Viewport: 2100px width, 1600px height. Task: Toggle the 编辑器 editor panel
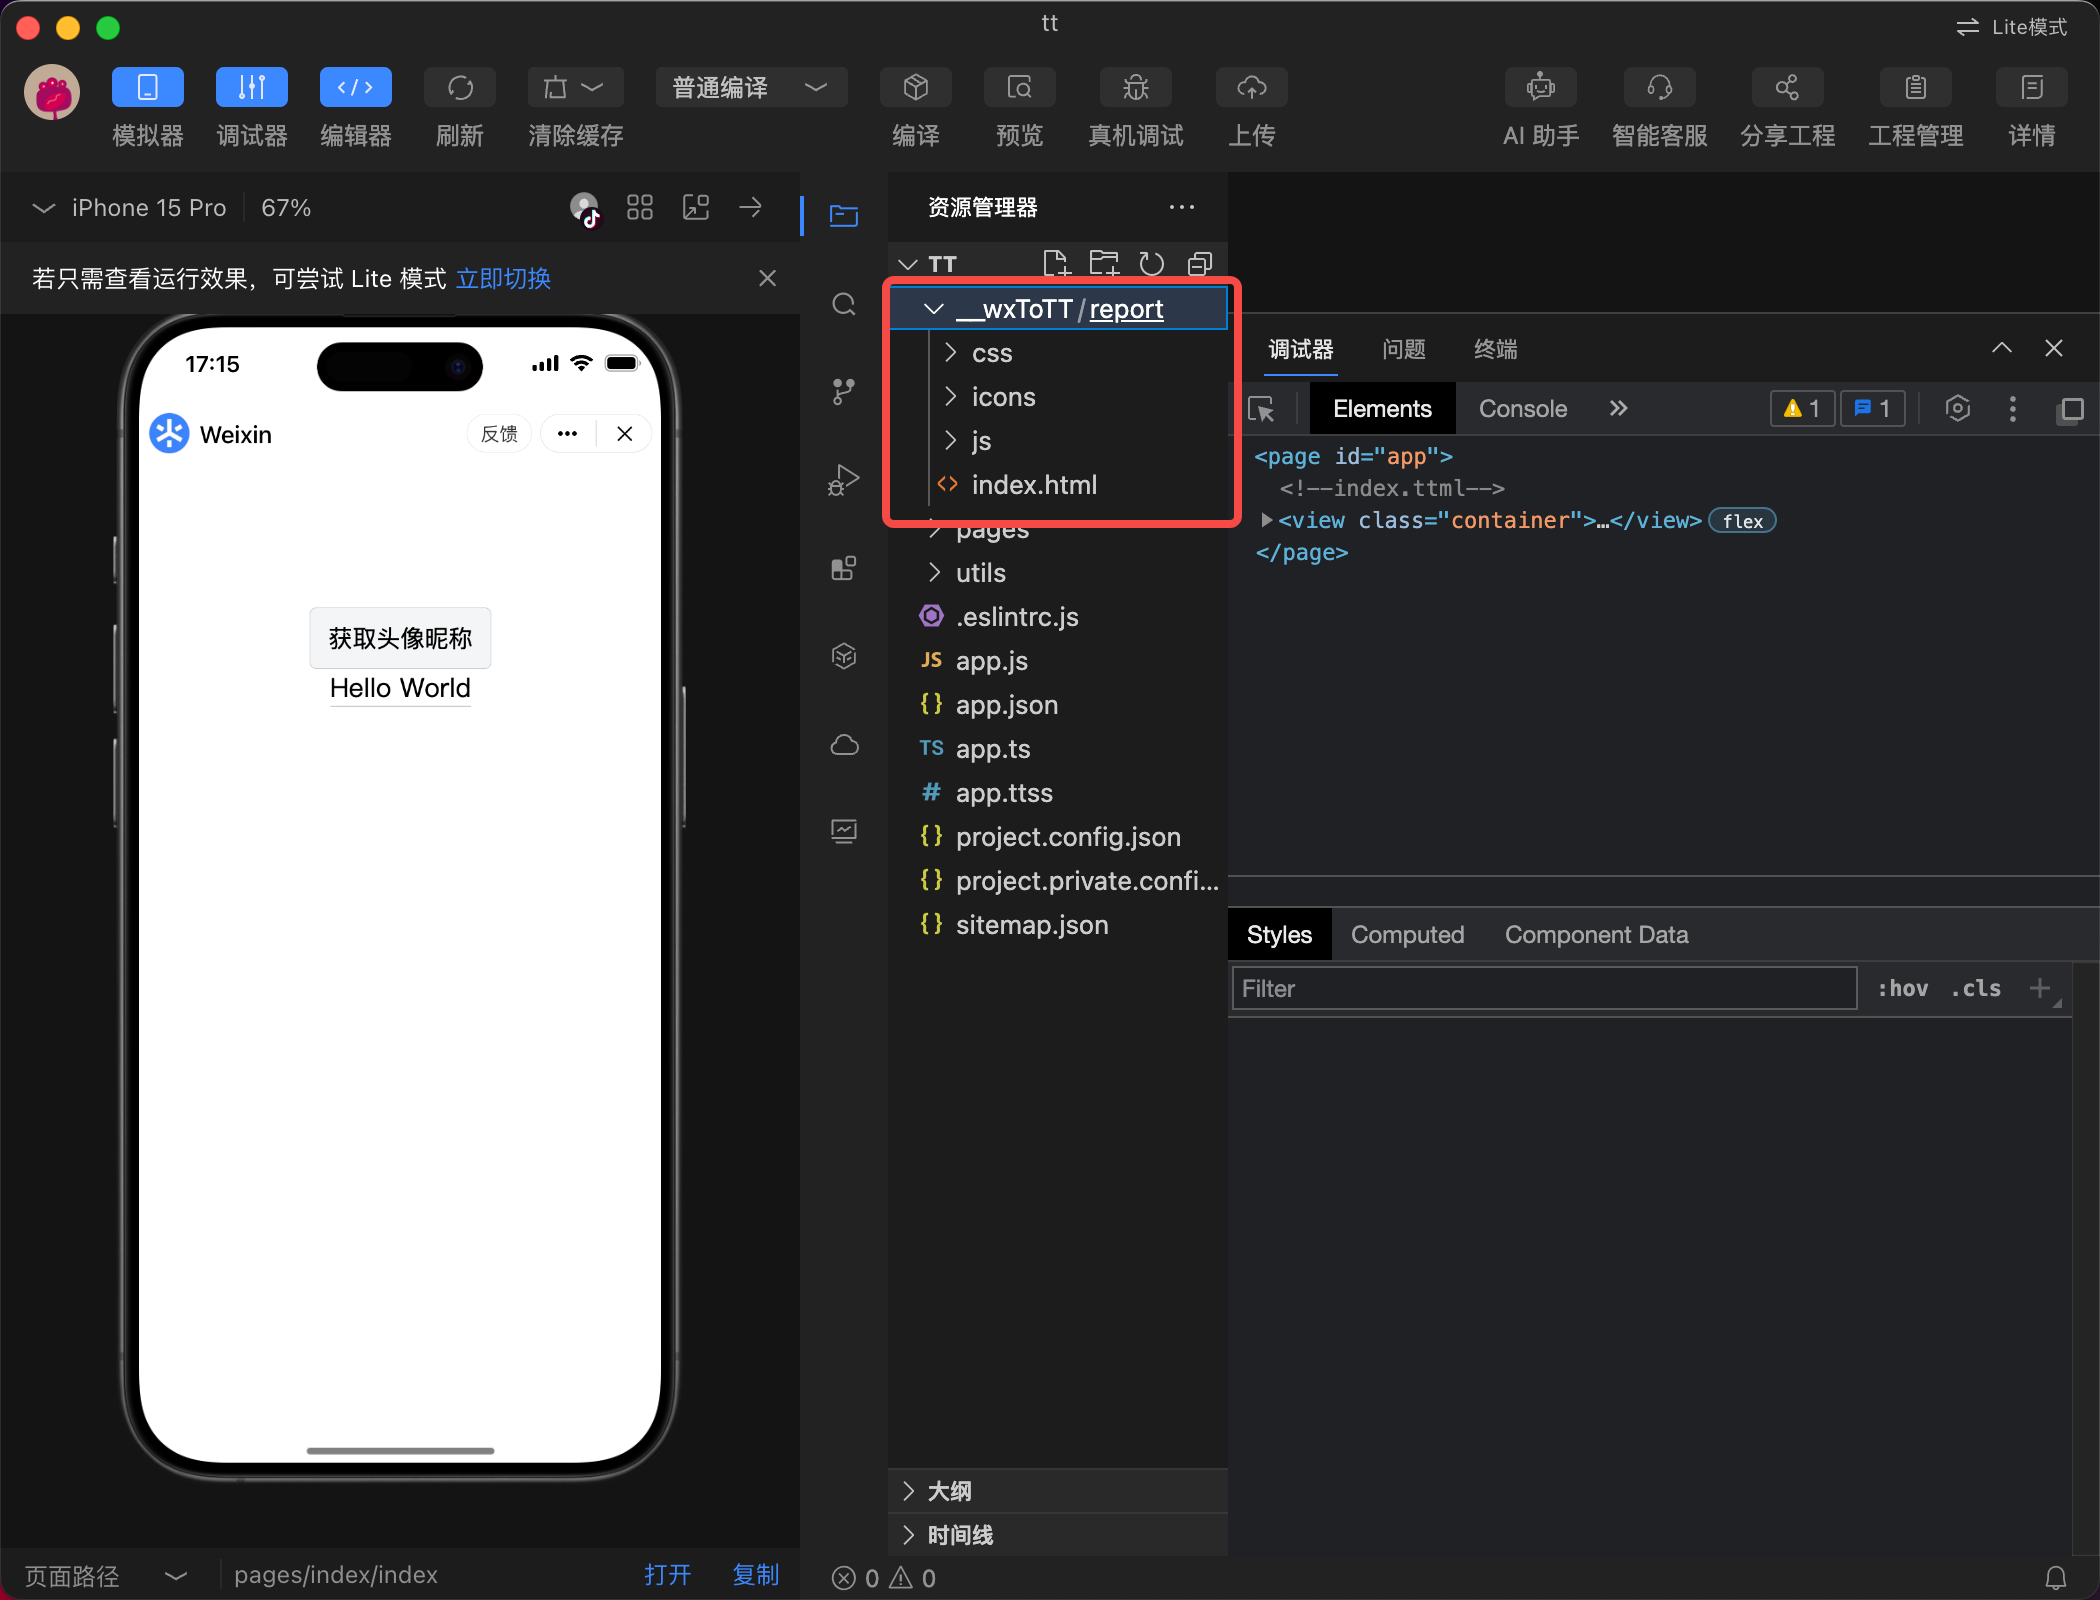[x=355, y=88]
